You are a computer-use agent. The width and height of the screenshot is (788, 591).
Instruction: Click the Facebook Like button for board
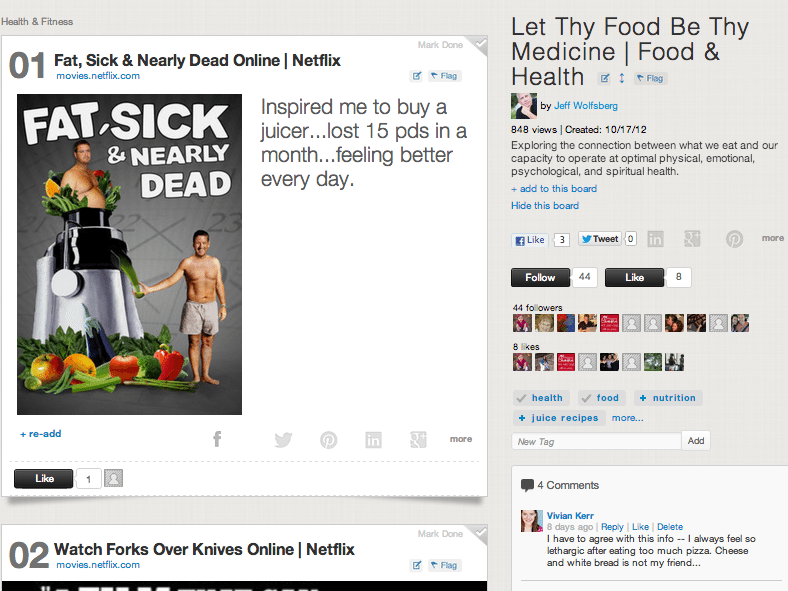530,240
